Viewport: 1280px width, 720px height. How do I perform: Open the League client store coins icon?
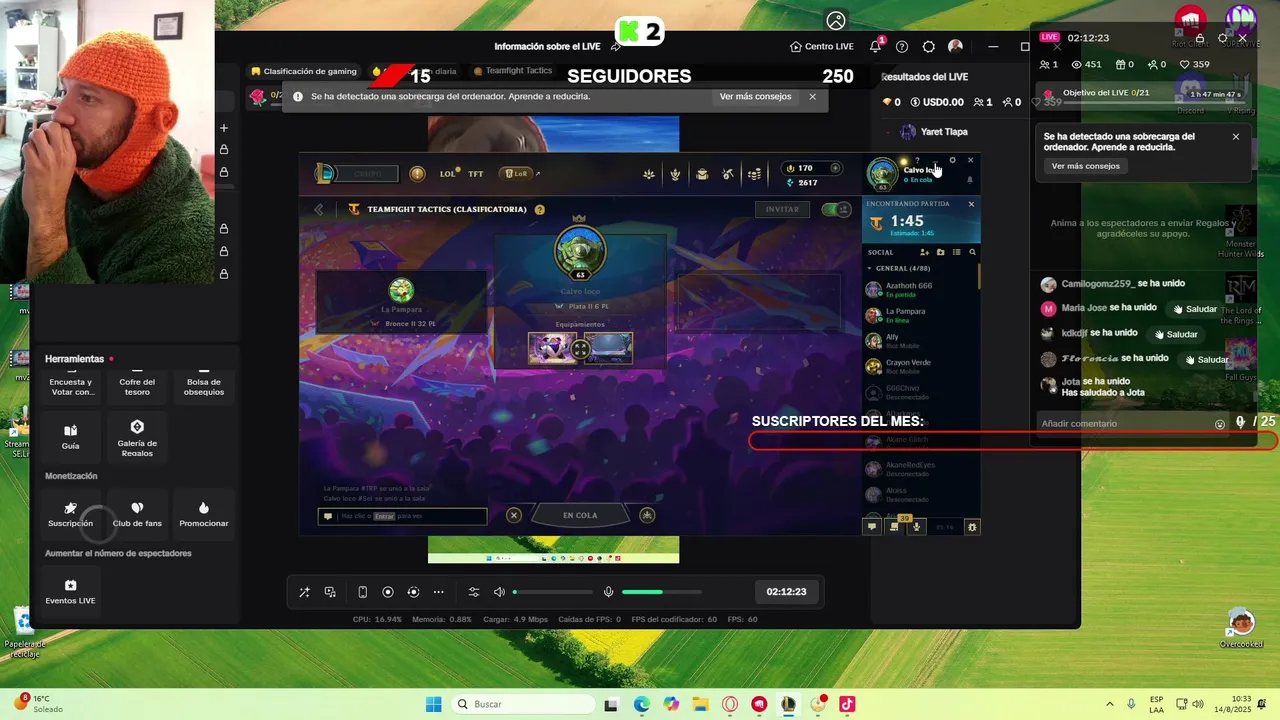[754, 174]
